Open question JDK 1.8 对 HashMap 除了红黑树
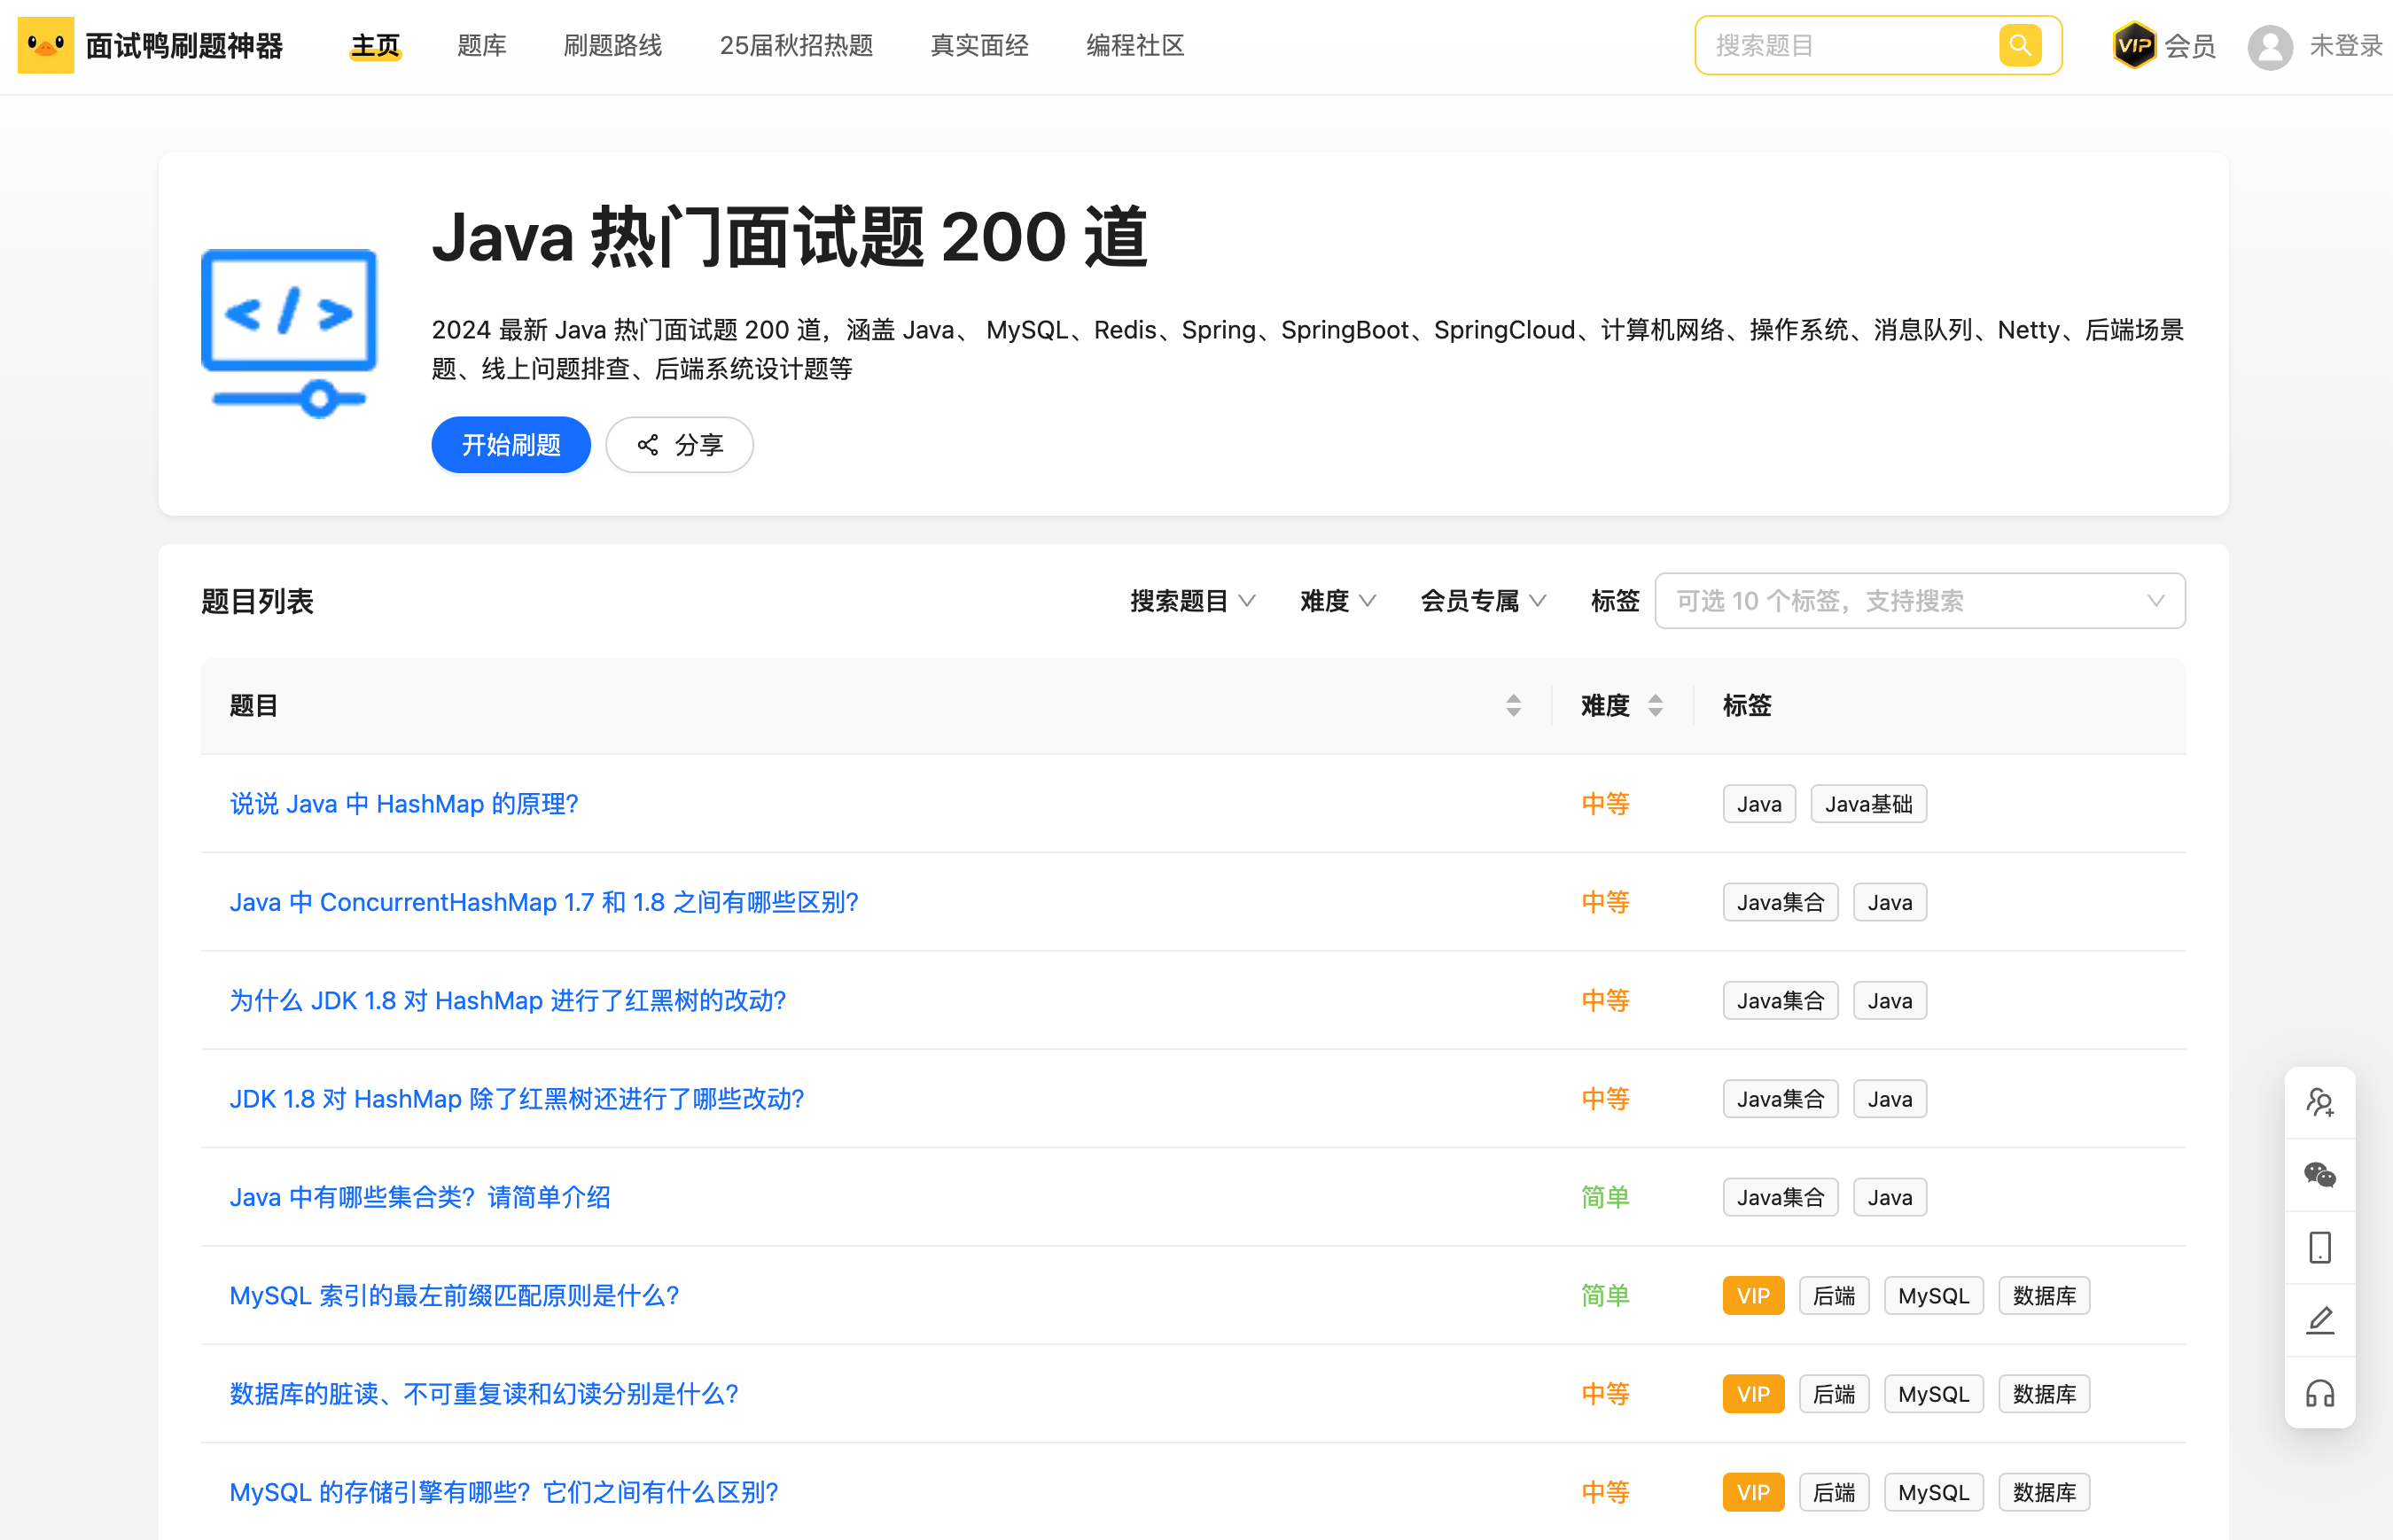Viewport: 2393px width, 1540px height. [x=516, y=1098]
